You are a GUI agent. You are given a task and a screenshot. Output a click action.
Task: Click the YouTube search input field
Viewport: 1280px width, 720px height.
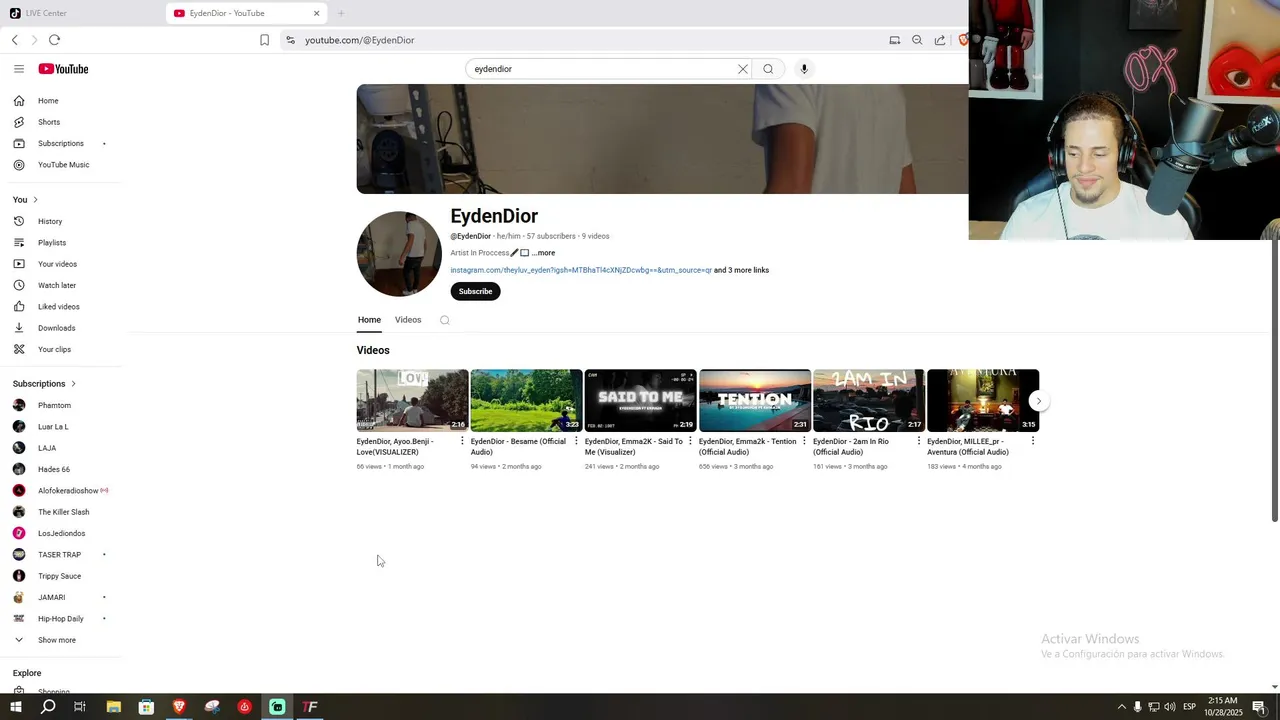pyautogui.click(x=603, y=69)
